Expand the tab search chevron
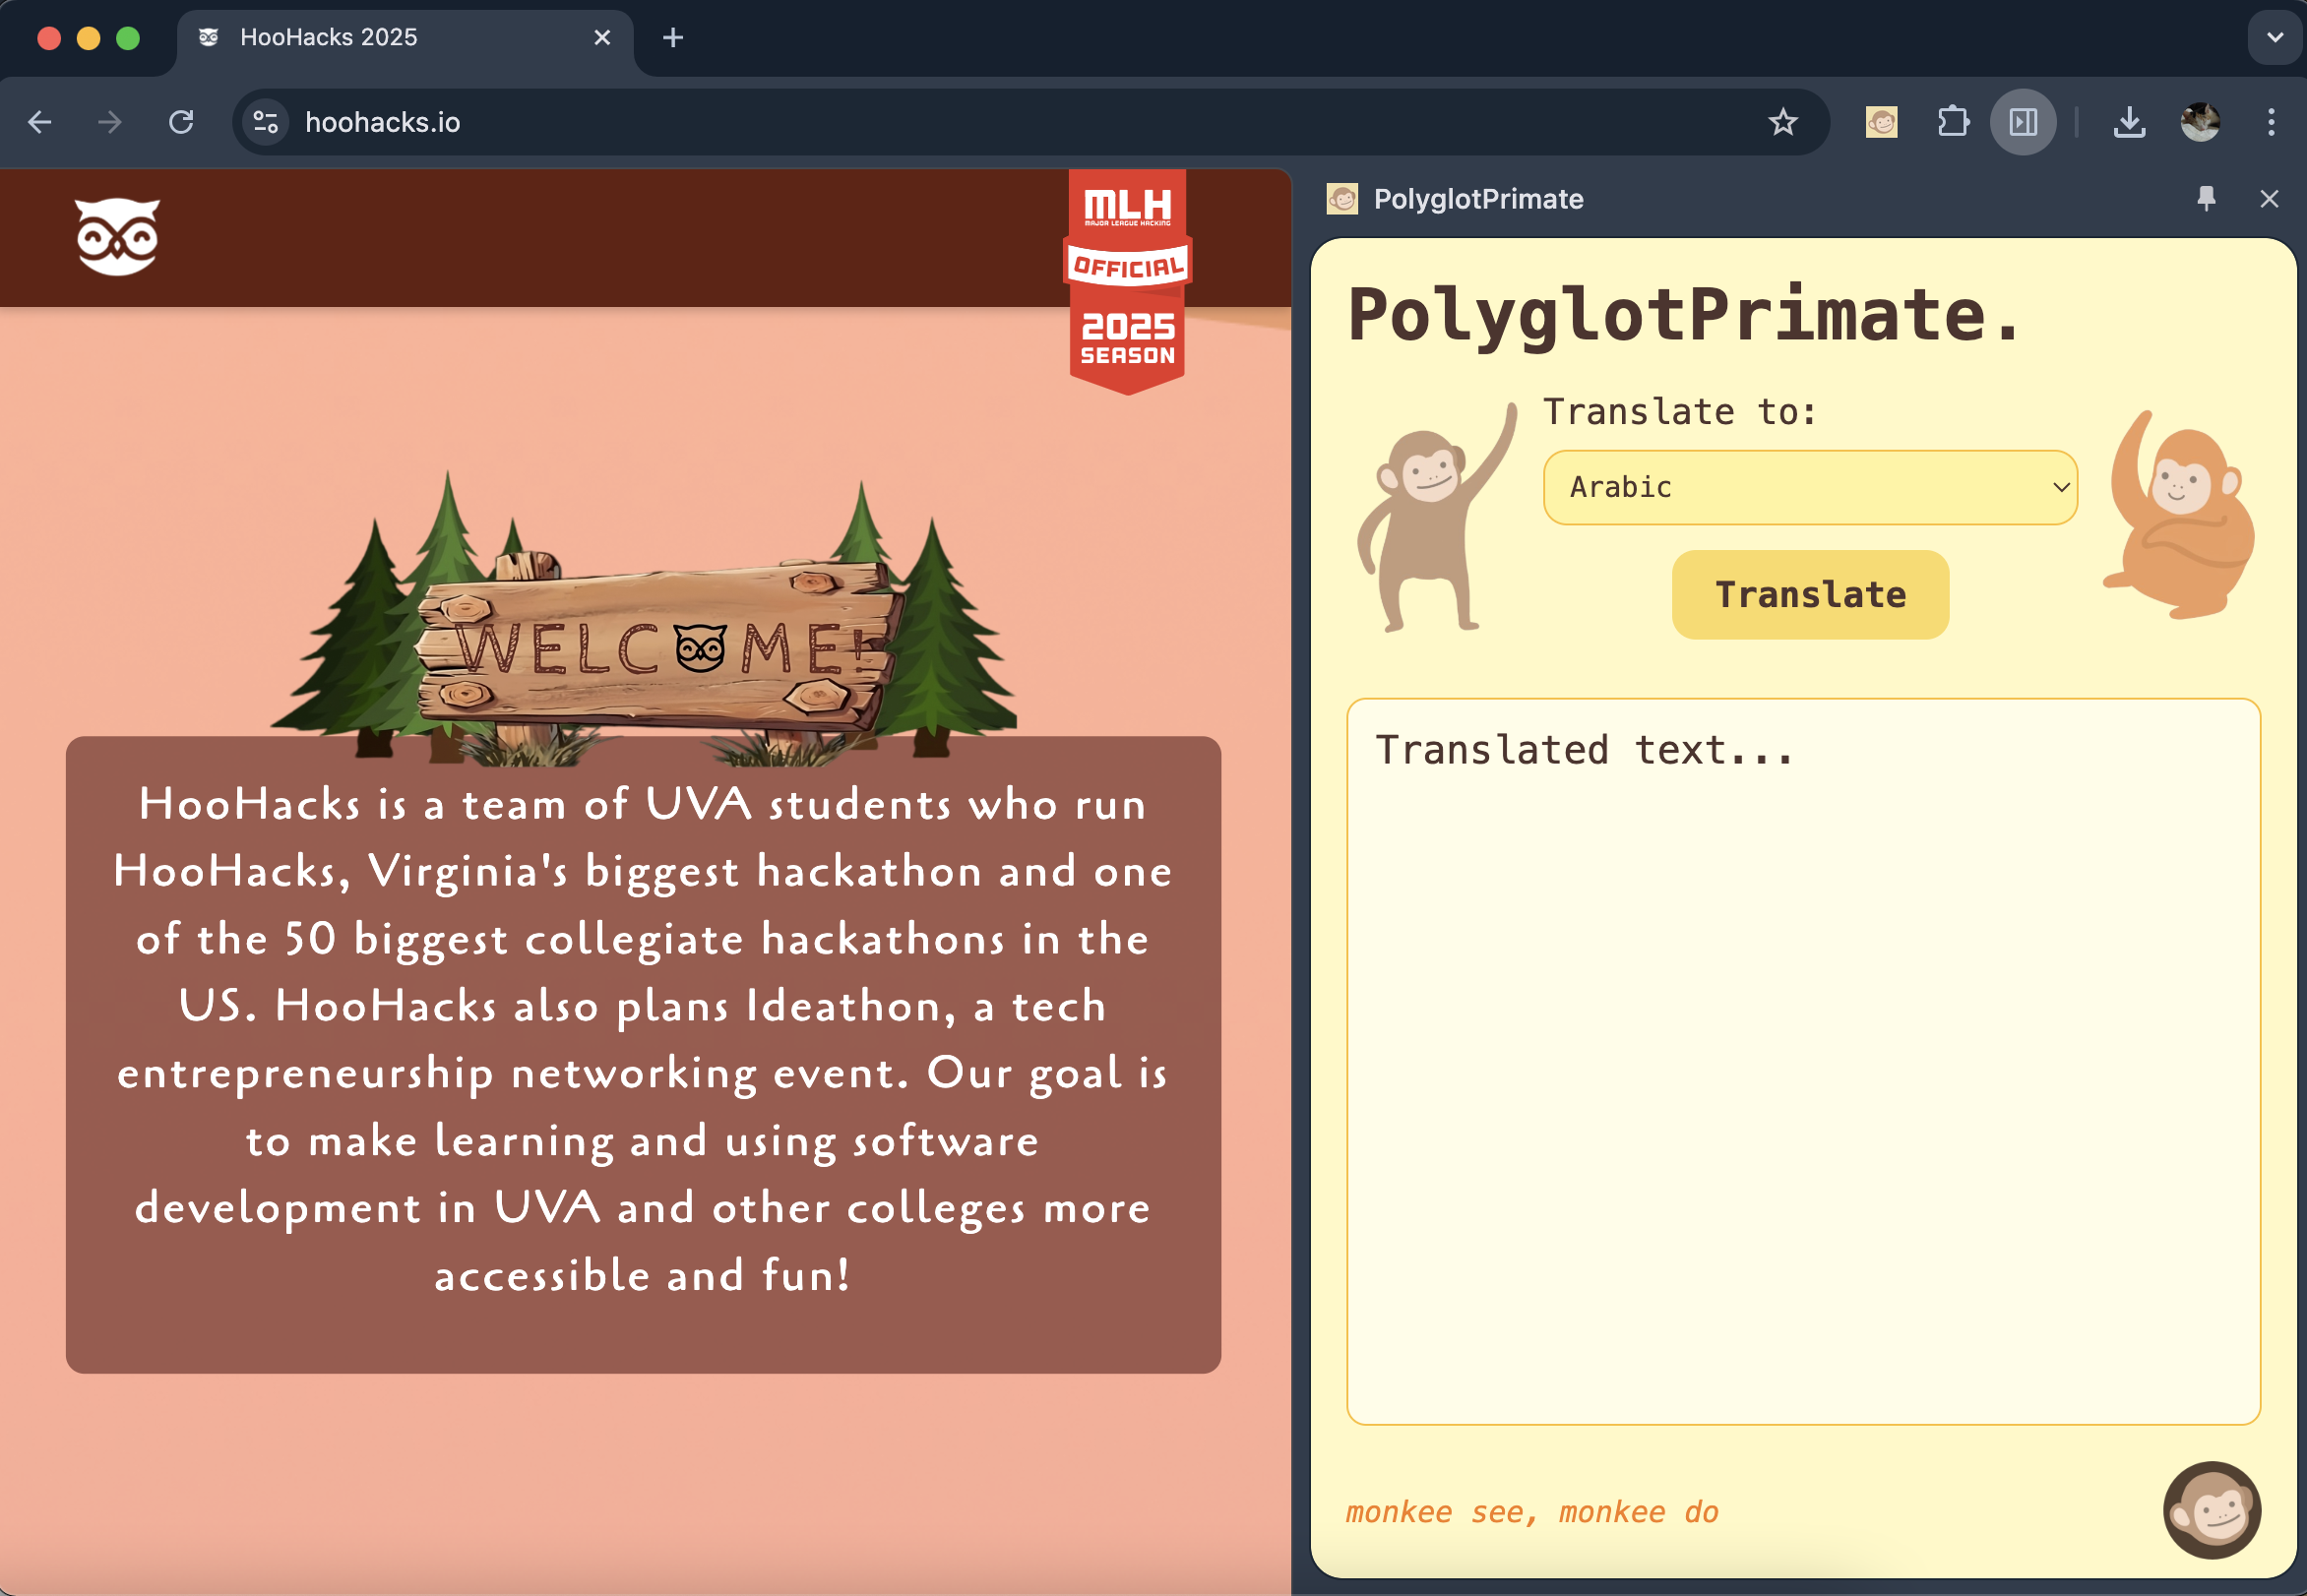The height and width of the screenshot is (1596, 2307). 2275,38
